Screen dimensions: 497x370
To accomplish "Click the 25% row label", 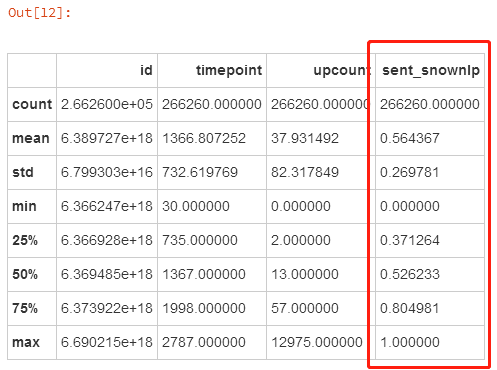I will click(x=25, y=240).
